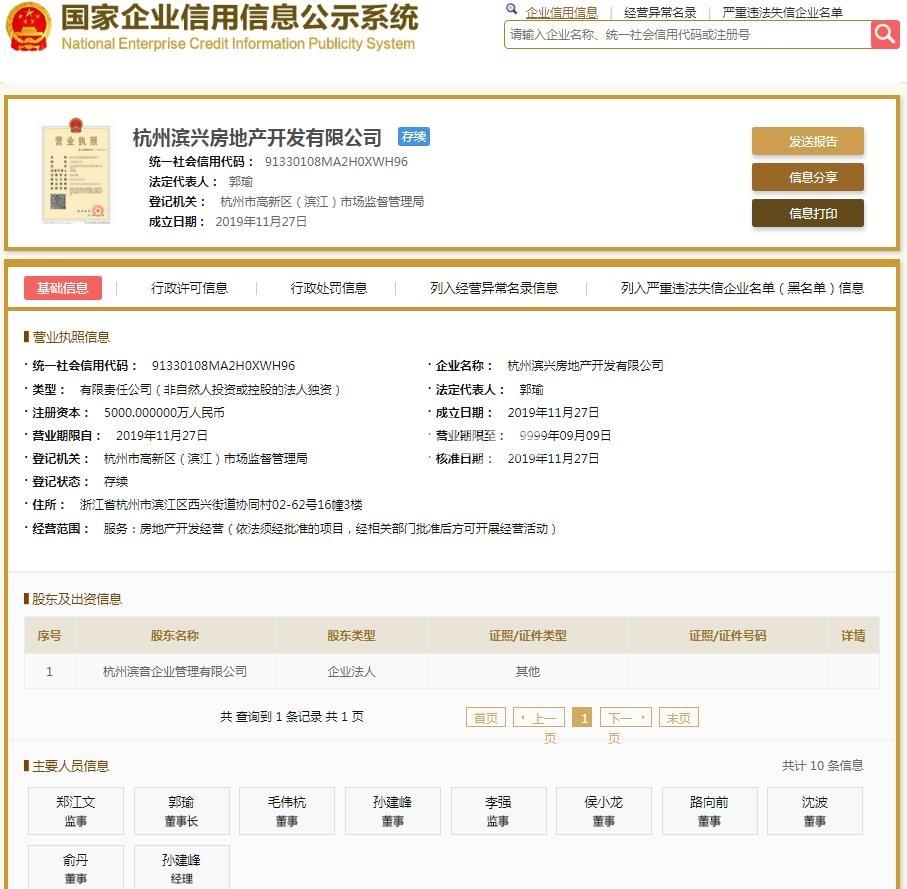Click 下一页 pagination button

click(x=626, y=718)
